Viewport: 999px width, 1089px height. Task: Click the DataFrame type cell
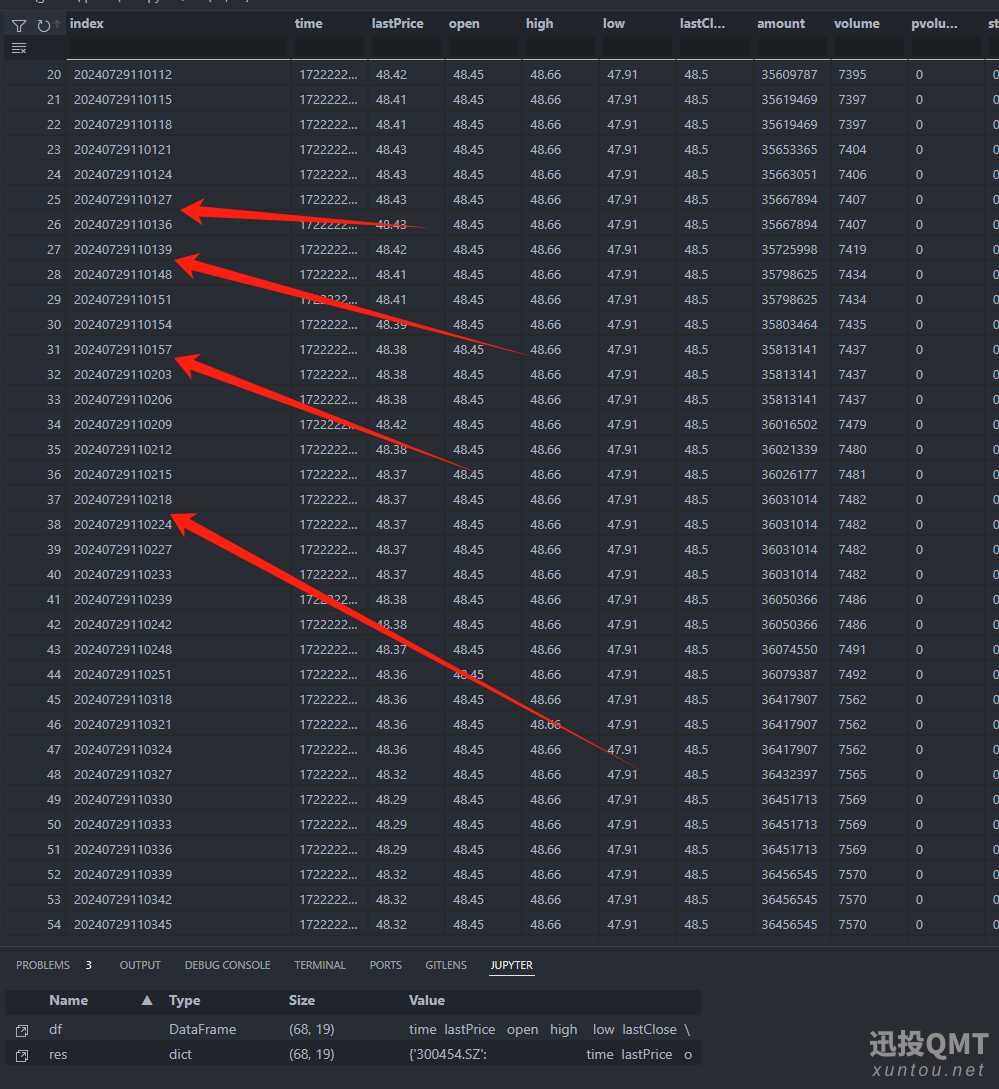coord(202,1029)
